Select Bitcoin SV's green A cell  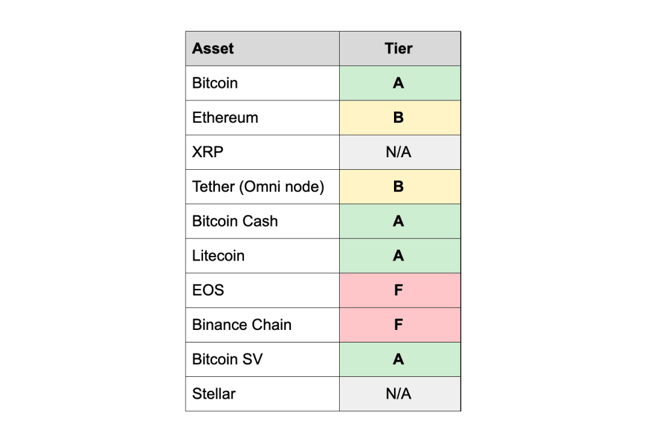coord(400,359)
